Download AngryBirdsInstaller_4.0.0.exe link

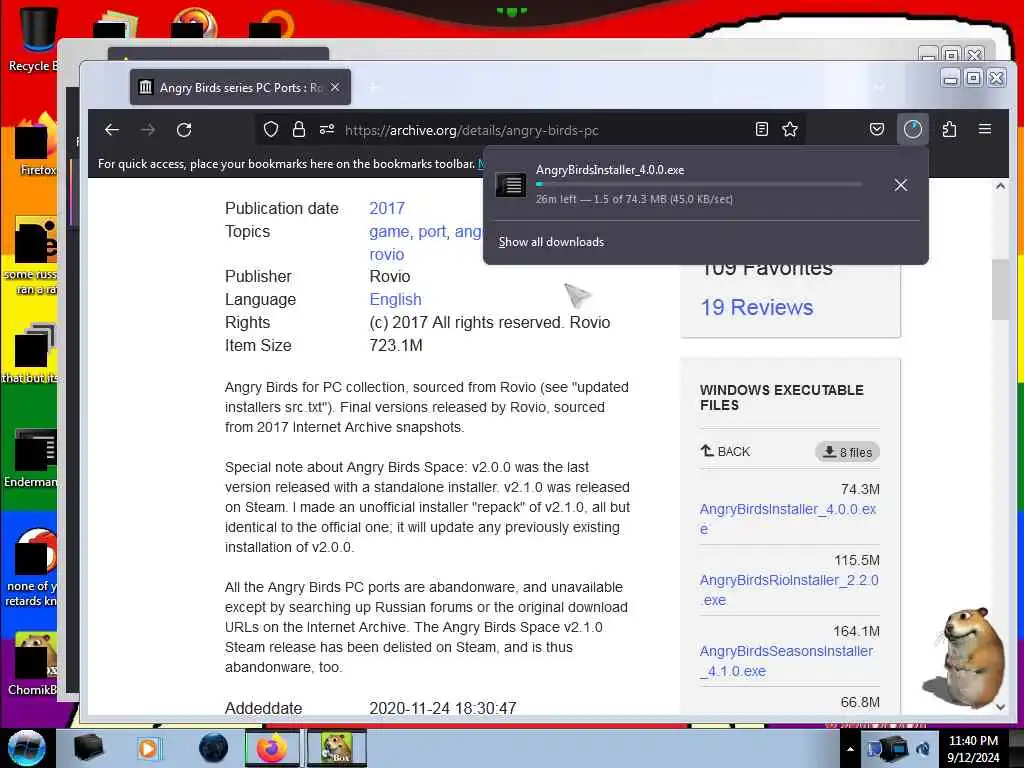(788, 519)
